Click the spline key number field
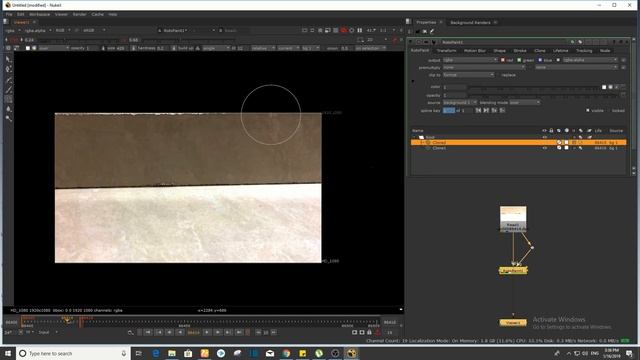The height and width of the screenshot is (360, 640). (x=449, y=111)
